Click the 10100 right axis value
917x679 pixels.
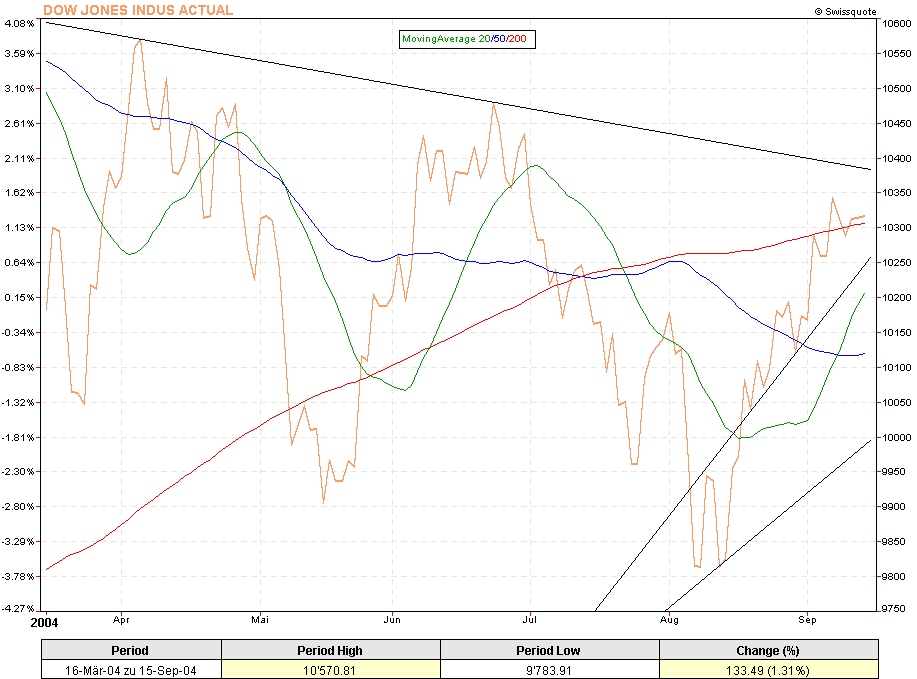tap(897, 367)
